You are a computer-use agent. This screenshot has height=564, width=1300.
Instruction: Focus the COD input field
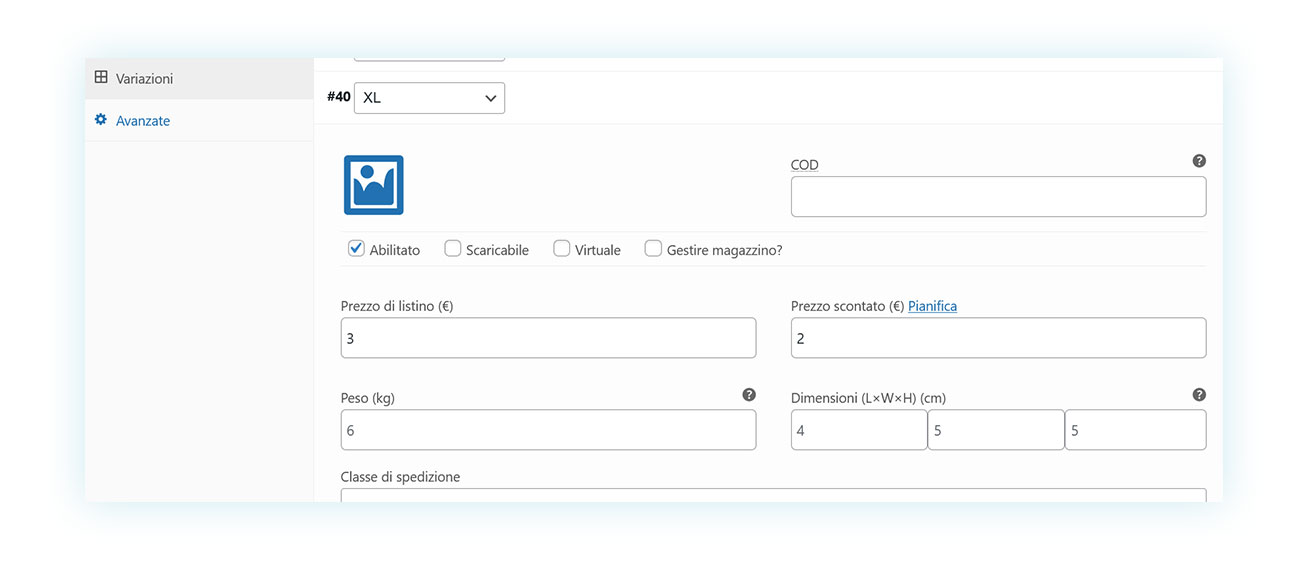(x=998, y=197)
